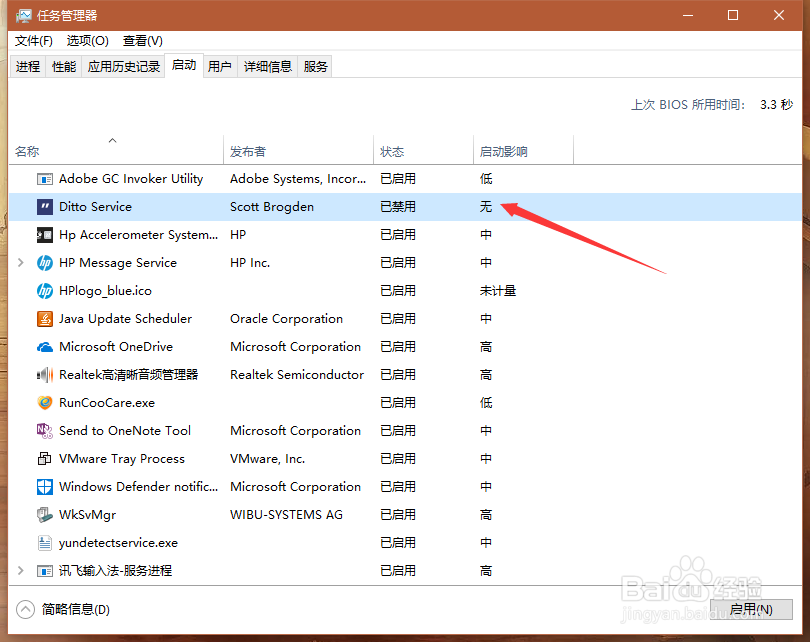
Task: Click the Adobe GC Invoker Utility icon
Action: (x=45, y=179)
